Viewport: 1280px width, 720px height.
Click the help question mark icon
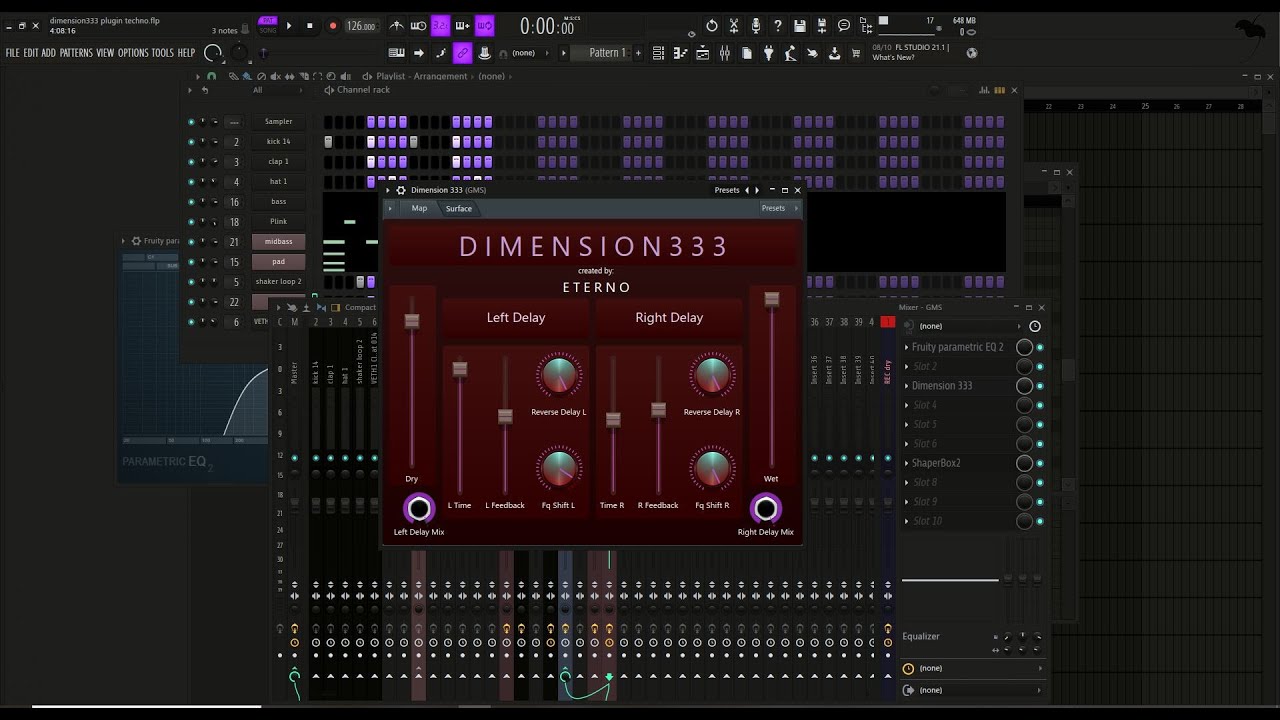pos(778,26)
